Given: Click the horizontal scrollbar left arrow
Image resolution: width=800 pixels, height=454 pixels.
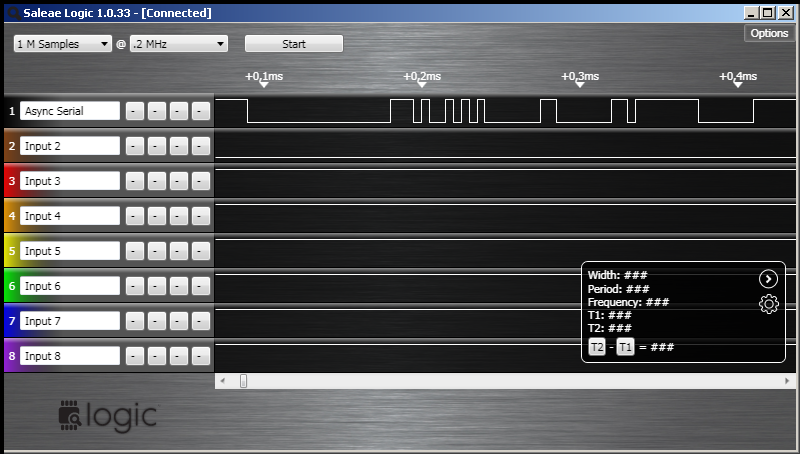Looking at the screenshot, I should click(222, 381).
